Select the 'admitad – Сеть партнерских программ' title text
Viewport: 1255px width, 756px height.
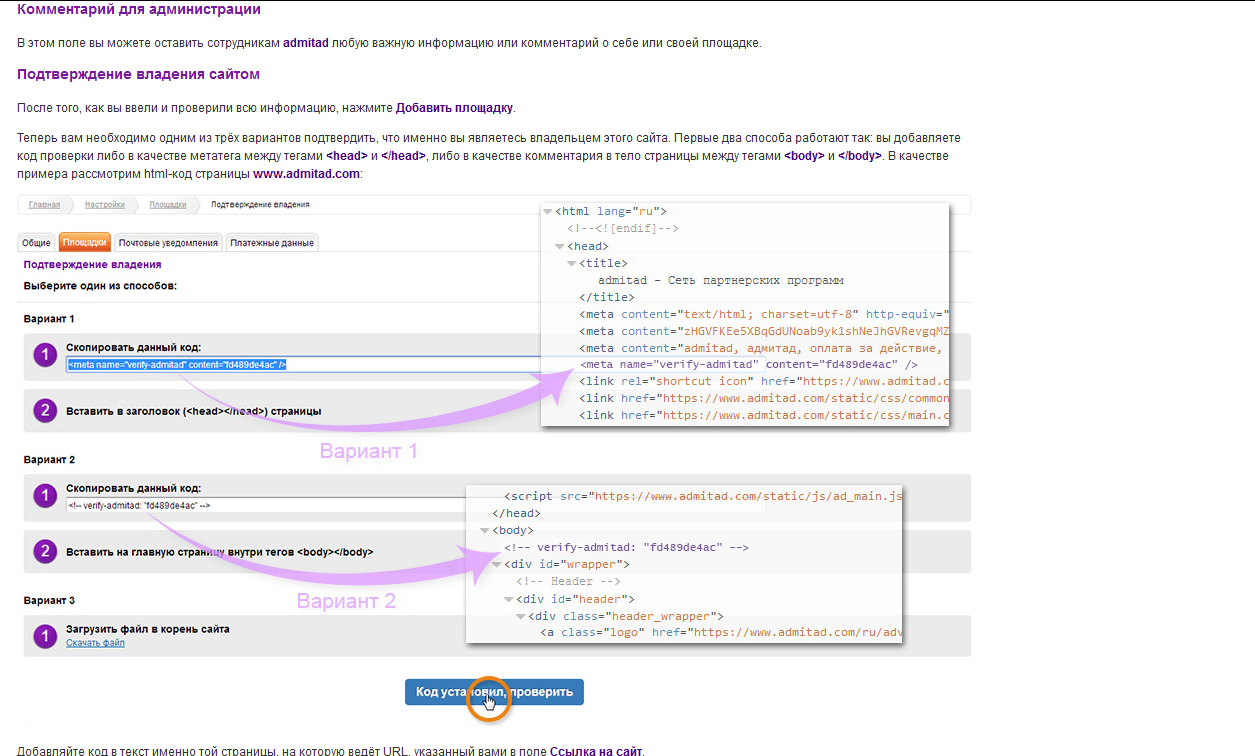pyautogui.click(x=721, y=280)
